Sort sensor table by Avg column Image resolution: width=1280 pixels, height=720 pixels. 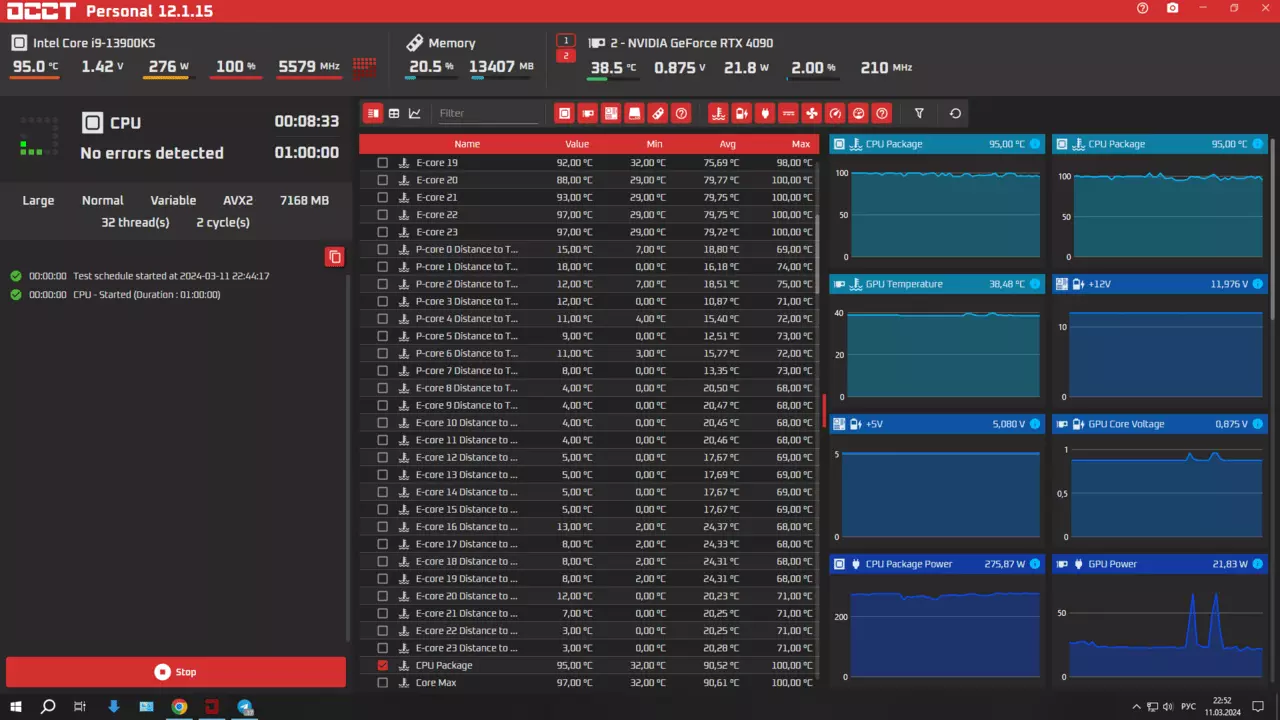pyautogui.click(x=727, y=144)
